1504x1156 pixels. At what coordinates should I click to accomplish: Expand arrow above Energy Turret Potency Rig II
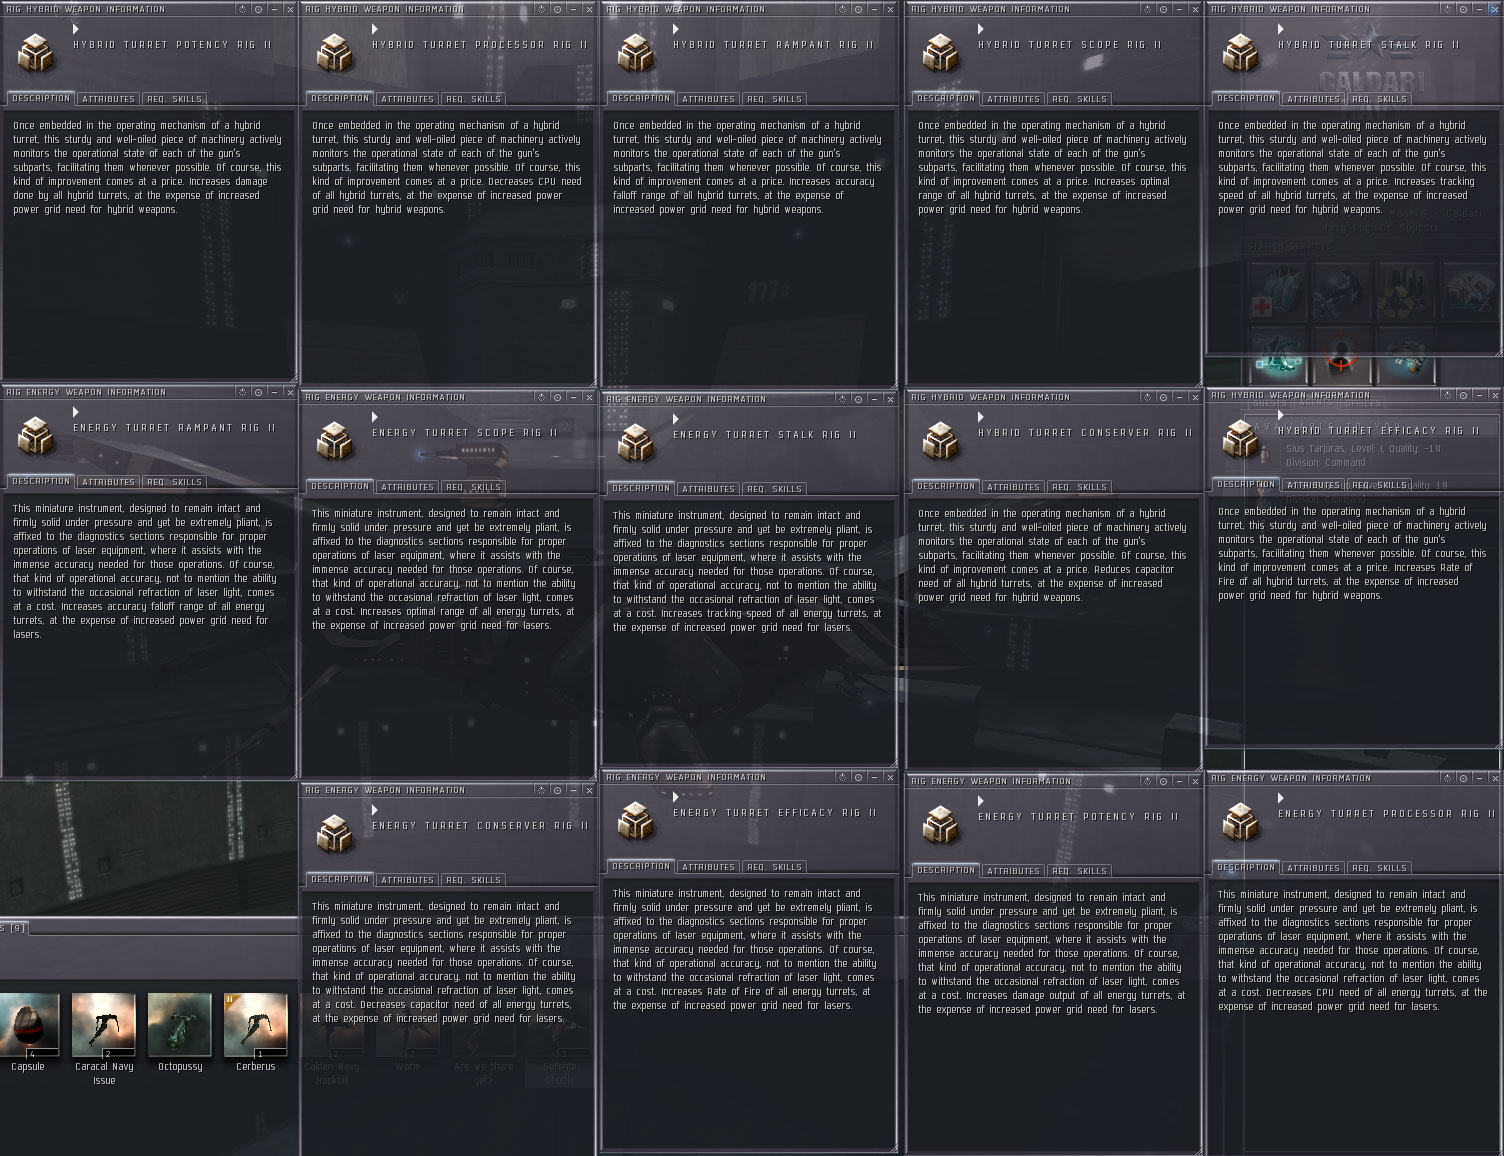tap(981, 801)
